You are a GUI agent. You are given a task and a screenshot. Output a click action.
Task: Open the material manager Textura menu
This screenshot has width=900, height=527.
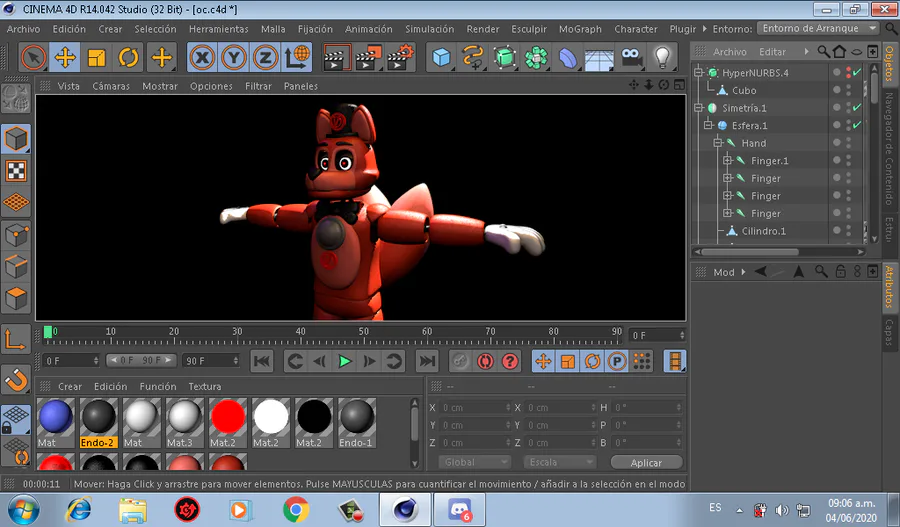pos(205,386)
